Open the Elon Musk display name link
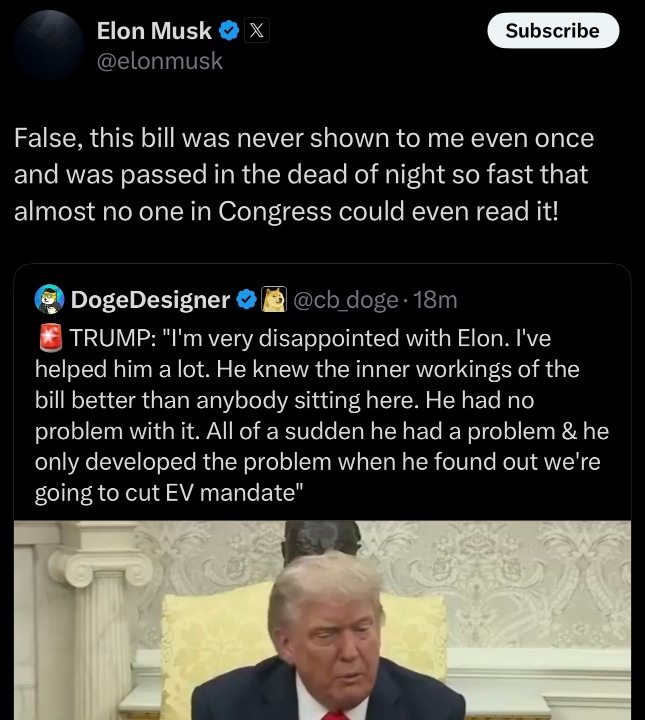This screenshot has width=645, height=720. (154, 31)
